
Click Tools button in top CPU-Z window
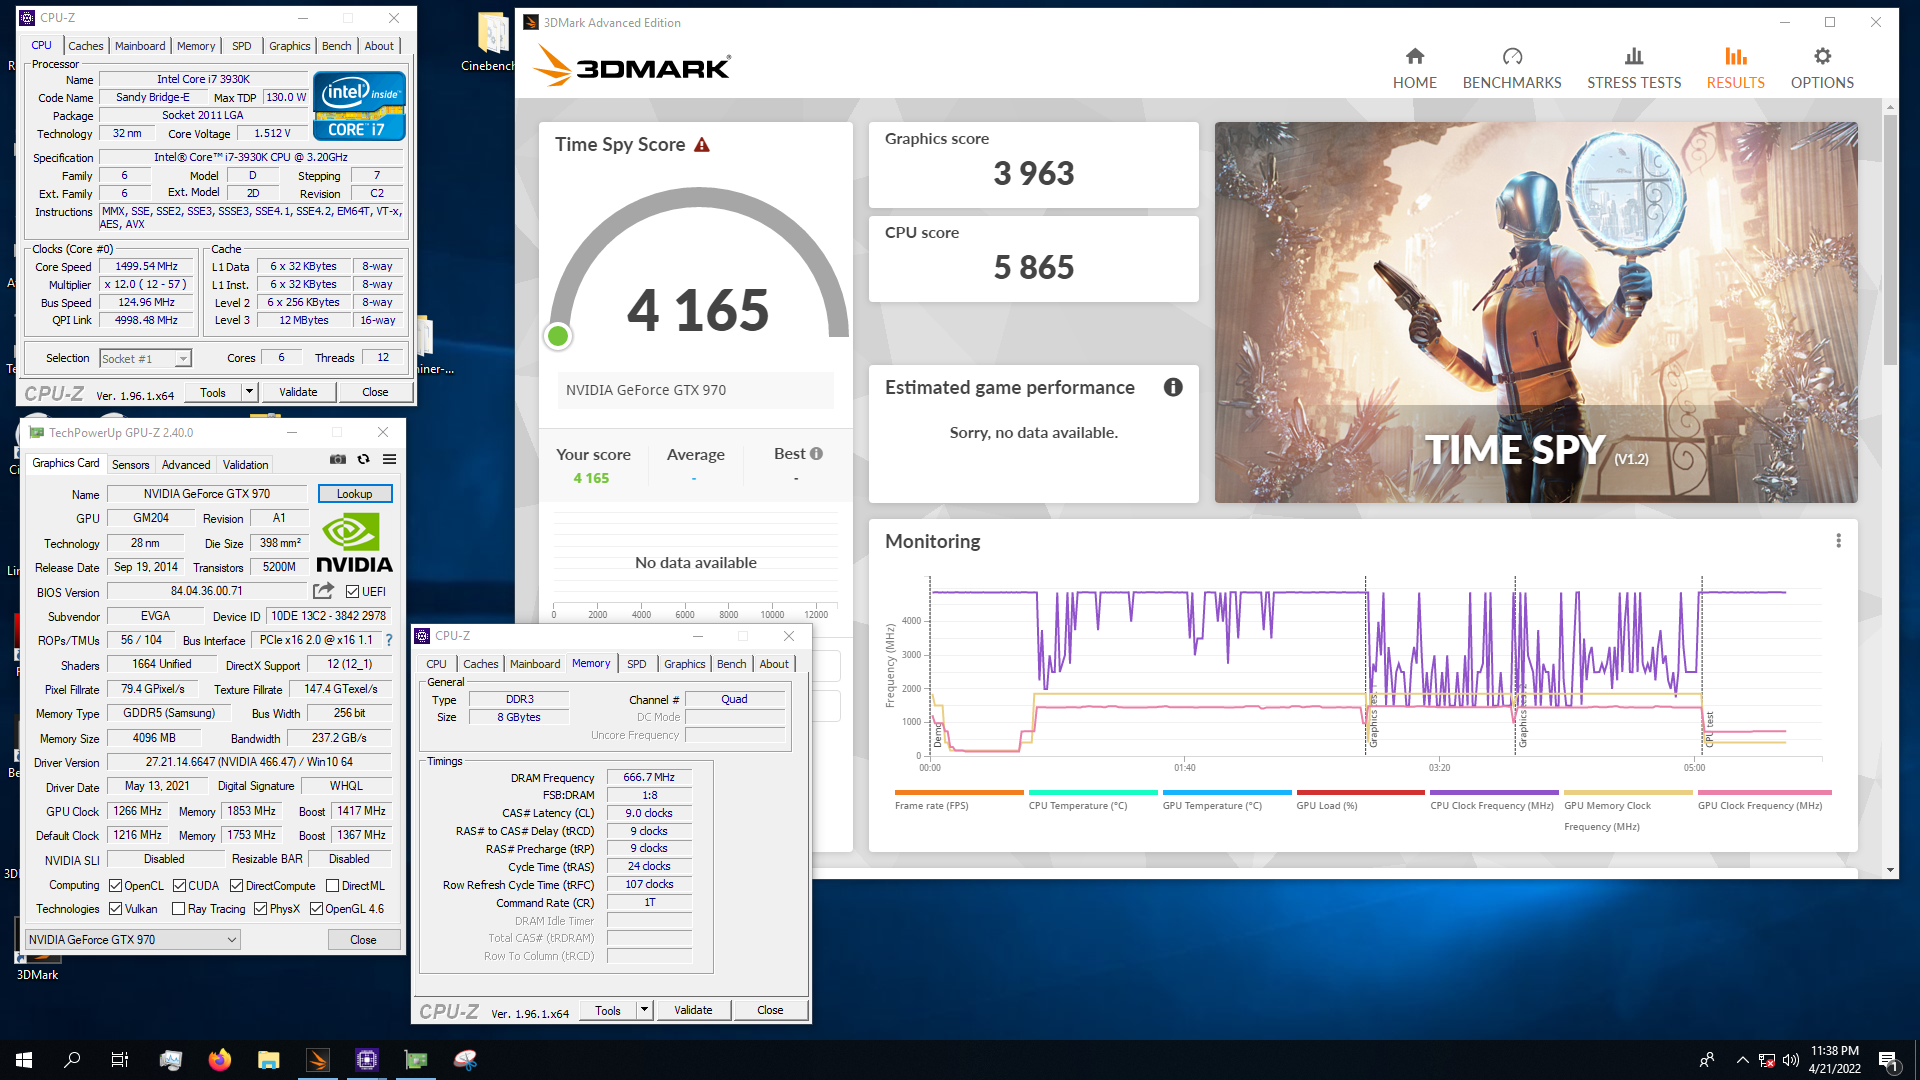(212, 392)
